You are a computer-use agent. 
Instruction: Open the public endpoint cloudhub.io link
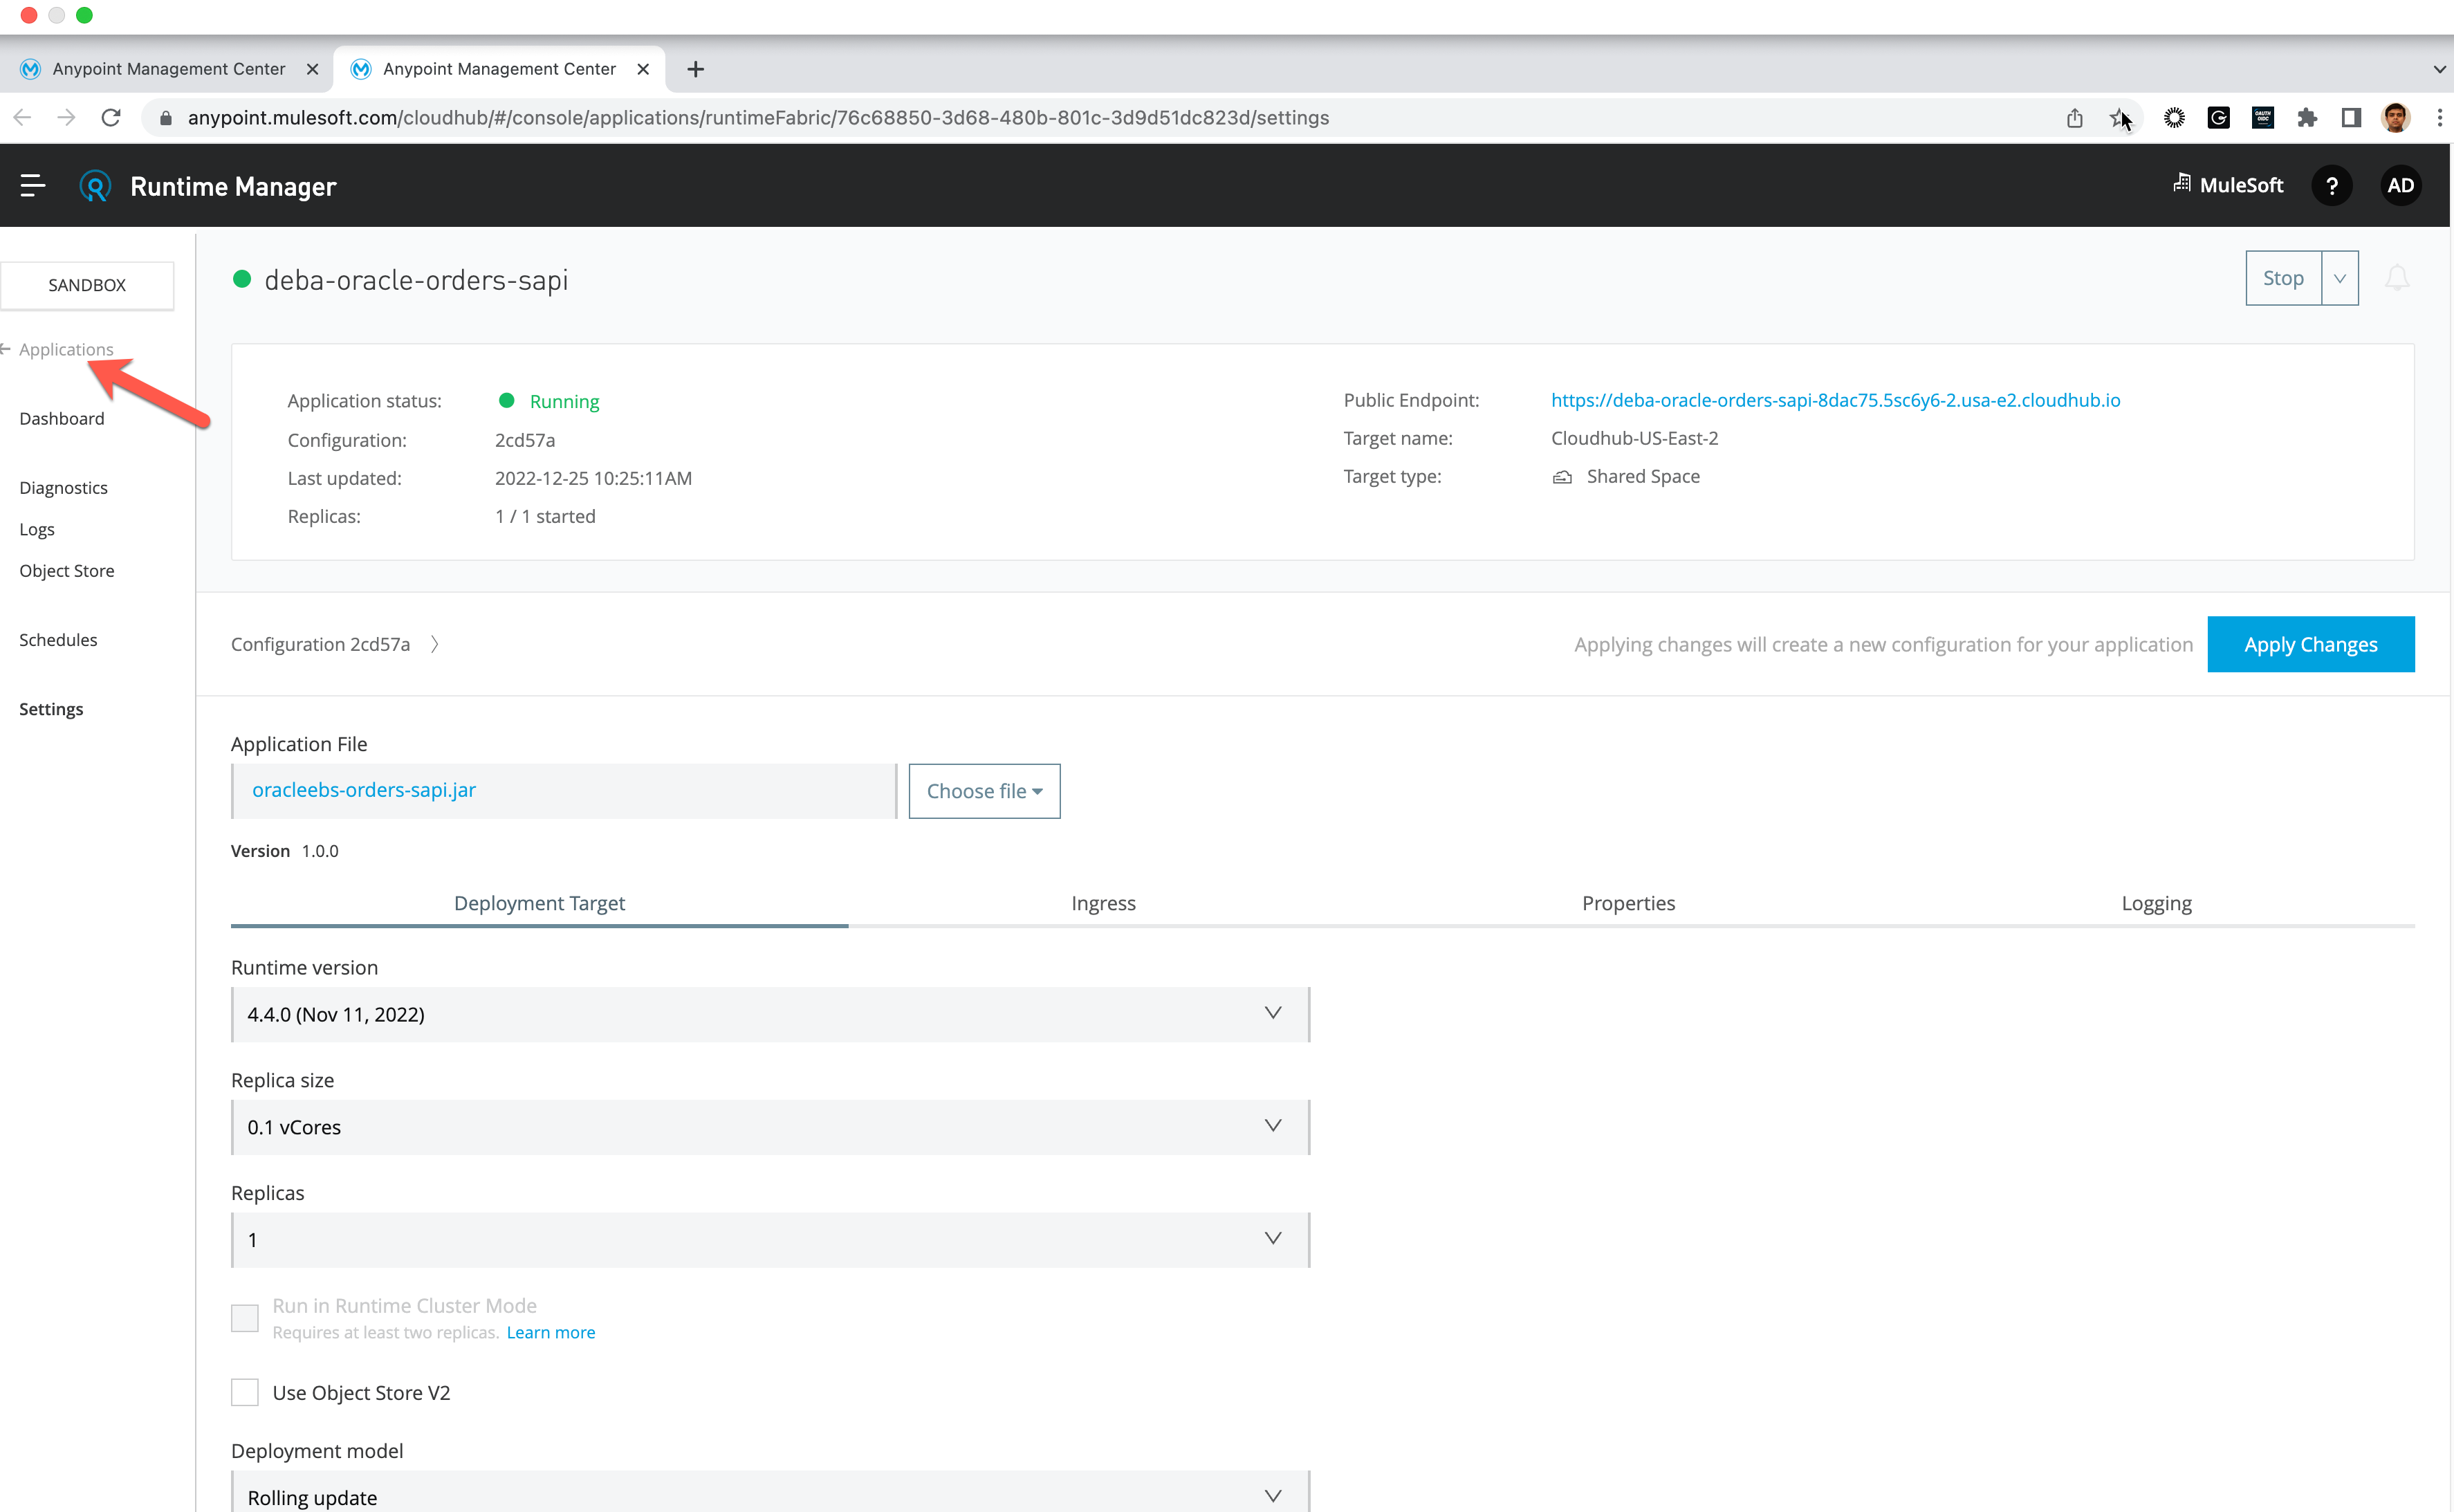coord(1835,400)
